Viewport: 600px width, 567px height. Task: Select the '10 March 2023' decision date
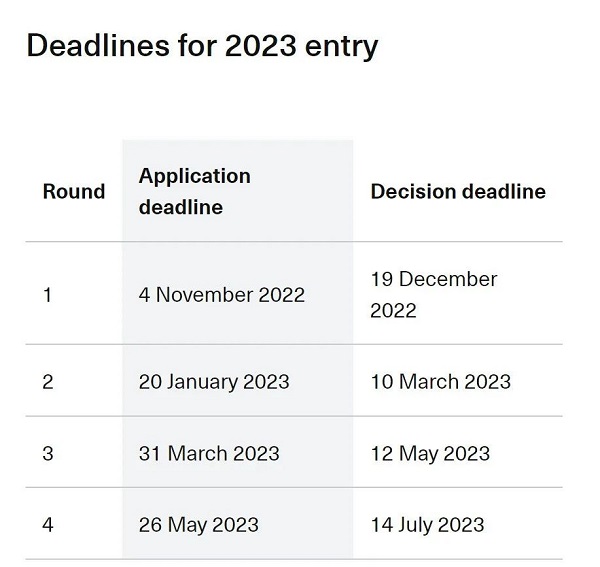click(x=440, y=381)
